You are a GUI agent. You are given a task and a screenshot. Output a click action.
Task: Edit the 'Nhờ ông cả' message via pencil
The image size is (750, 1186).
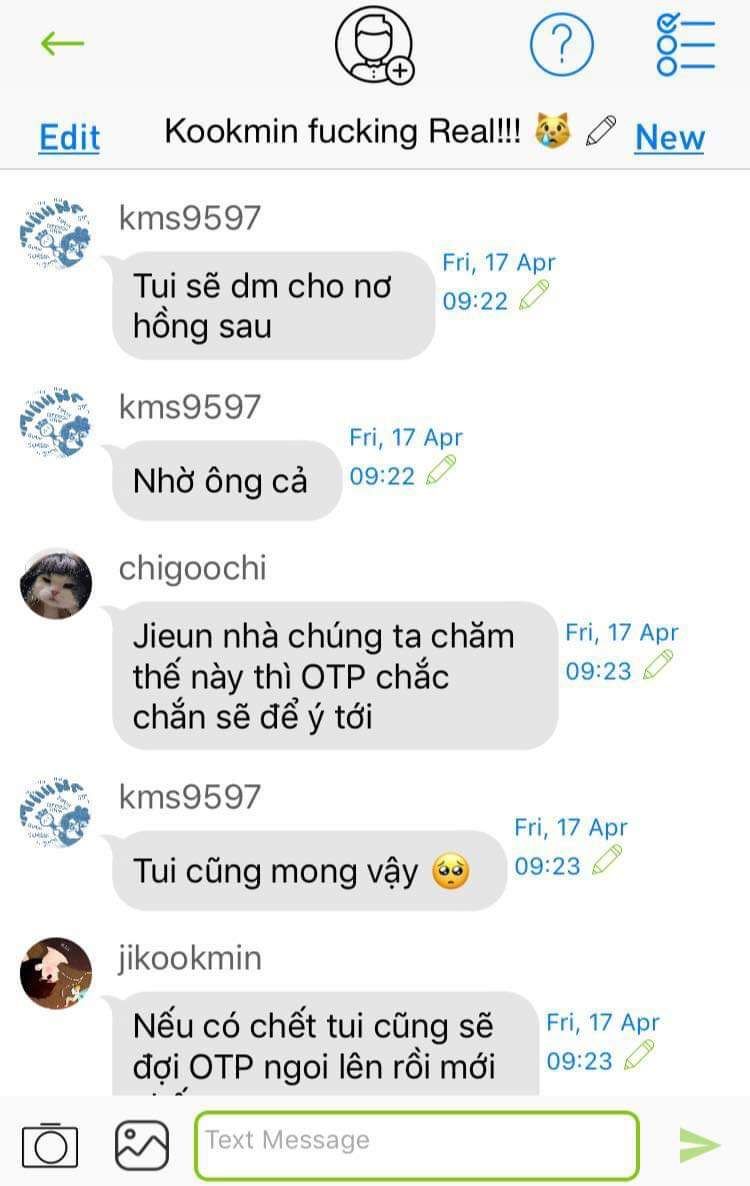441,470
